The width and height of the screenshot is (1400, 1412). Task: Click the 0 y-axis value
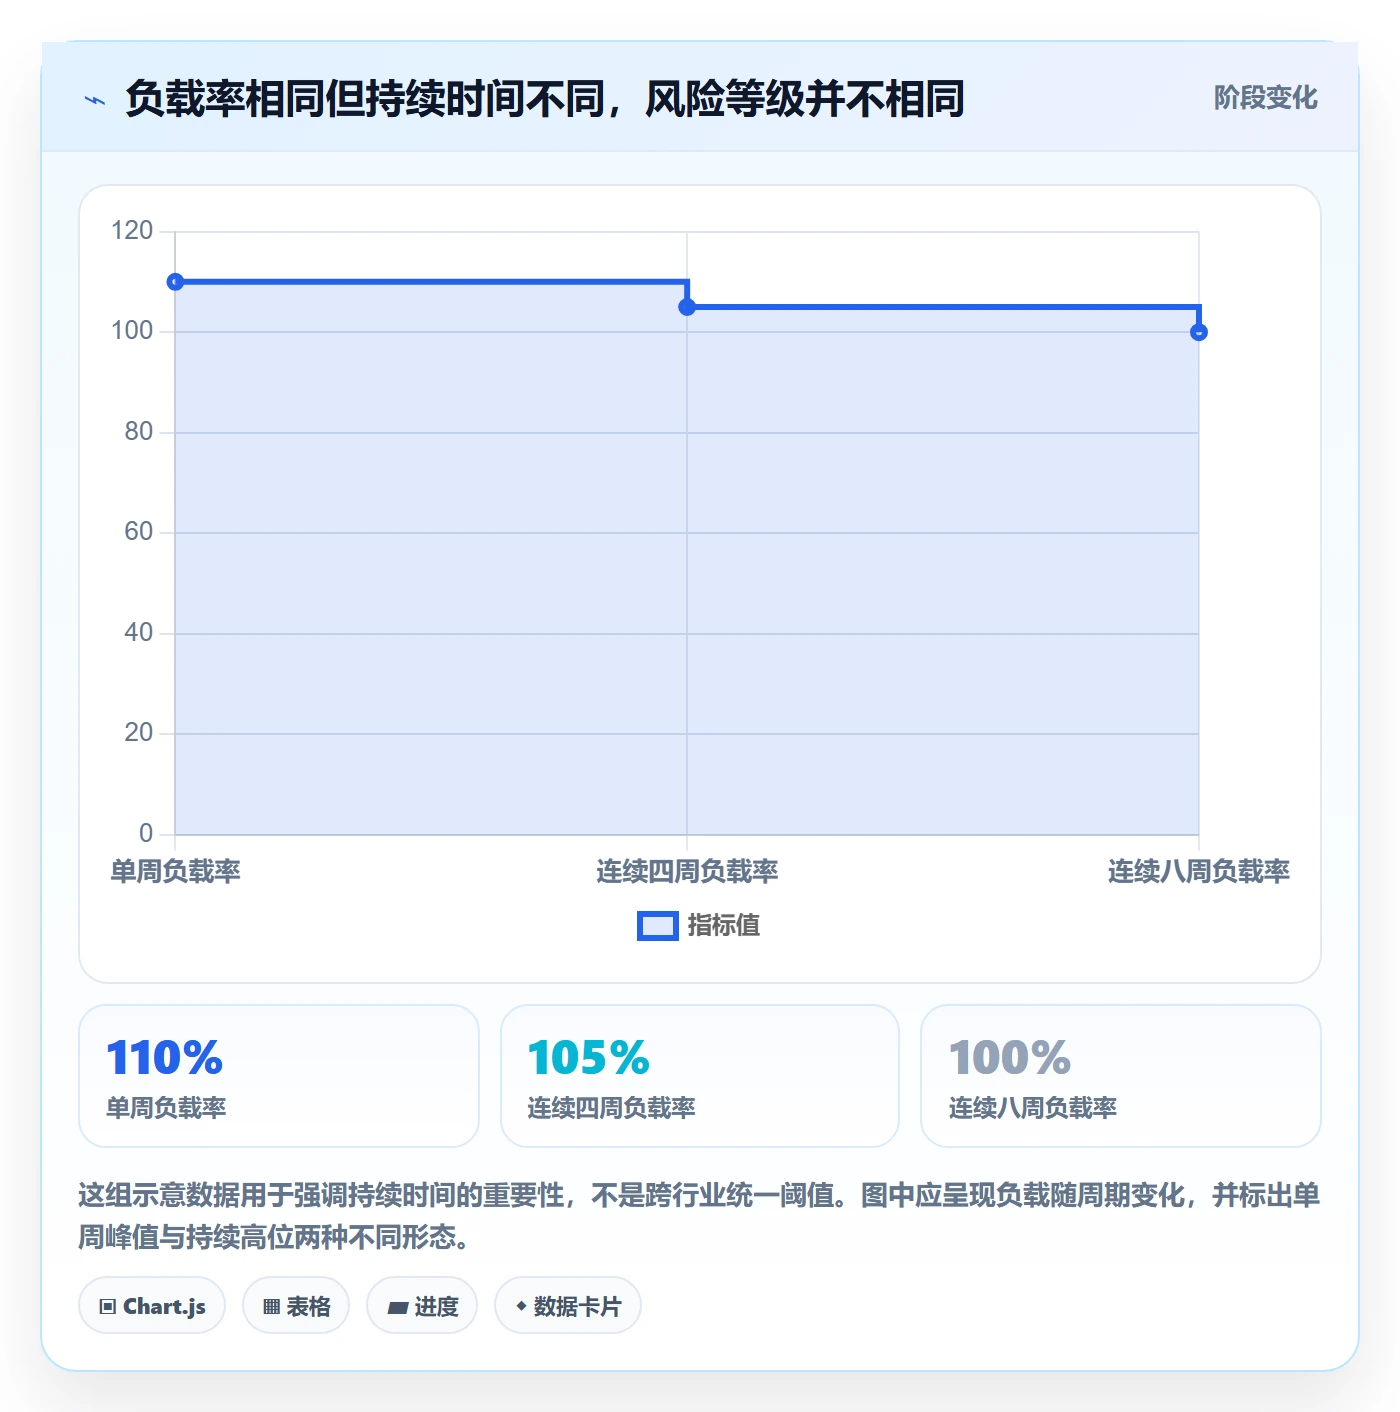[x=146, y=834]
